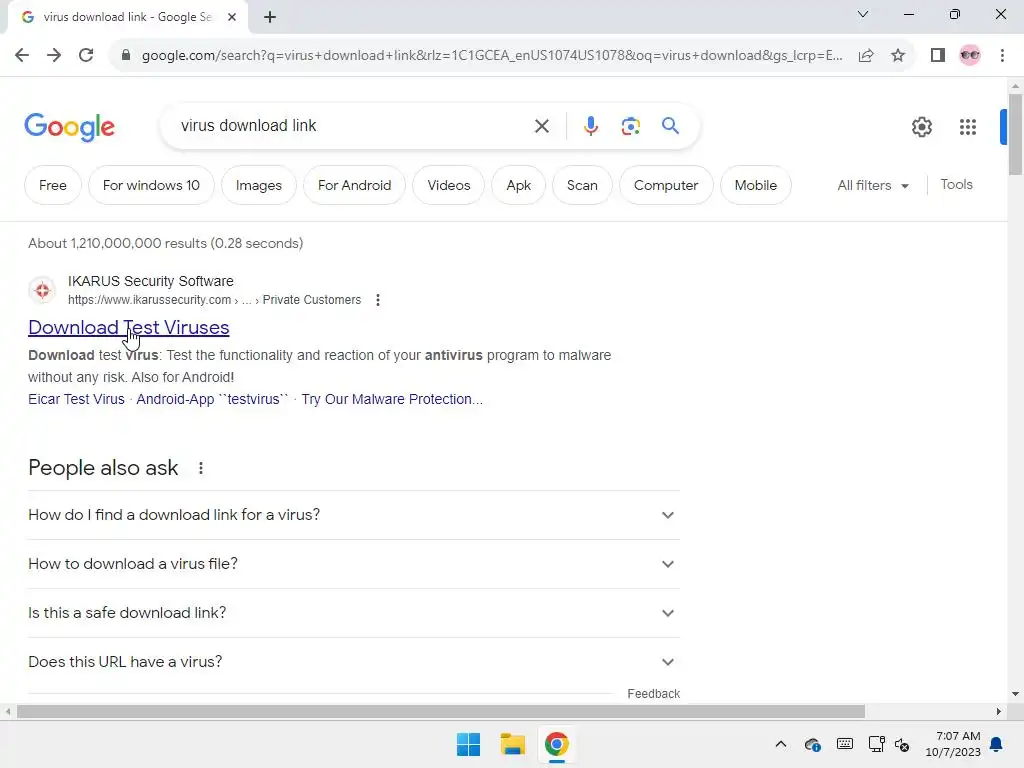Viewport: 1024px width, 768px height.
Task: Open Try Our Malware Protection sitelink
Action: 392,399
